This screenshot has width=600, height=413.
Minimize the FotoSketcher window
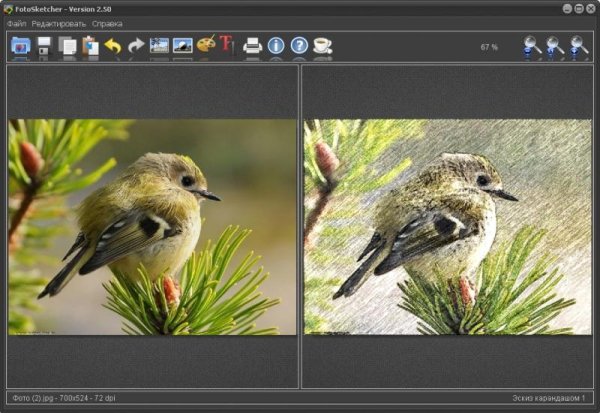tap(567, 8)
